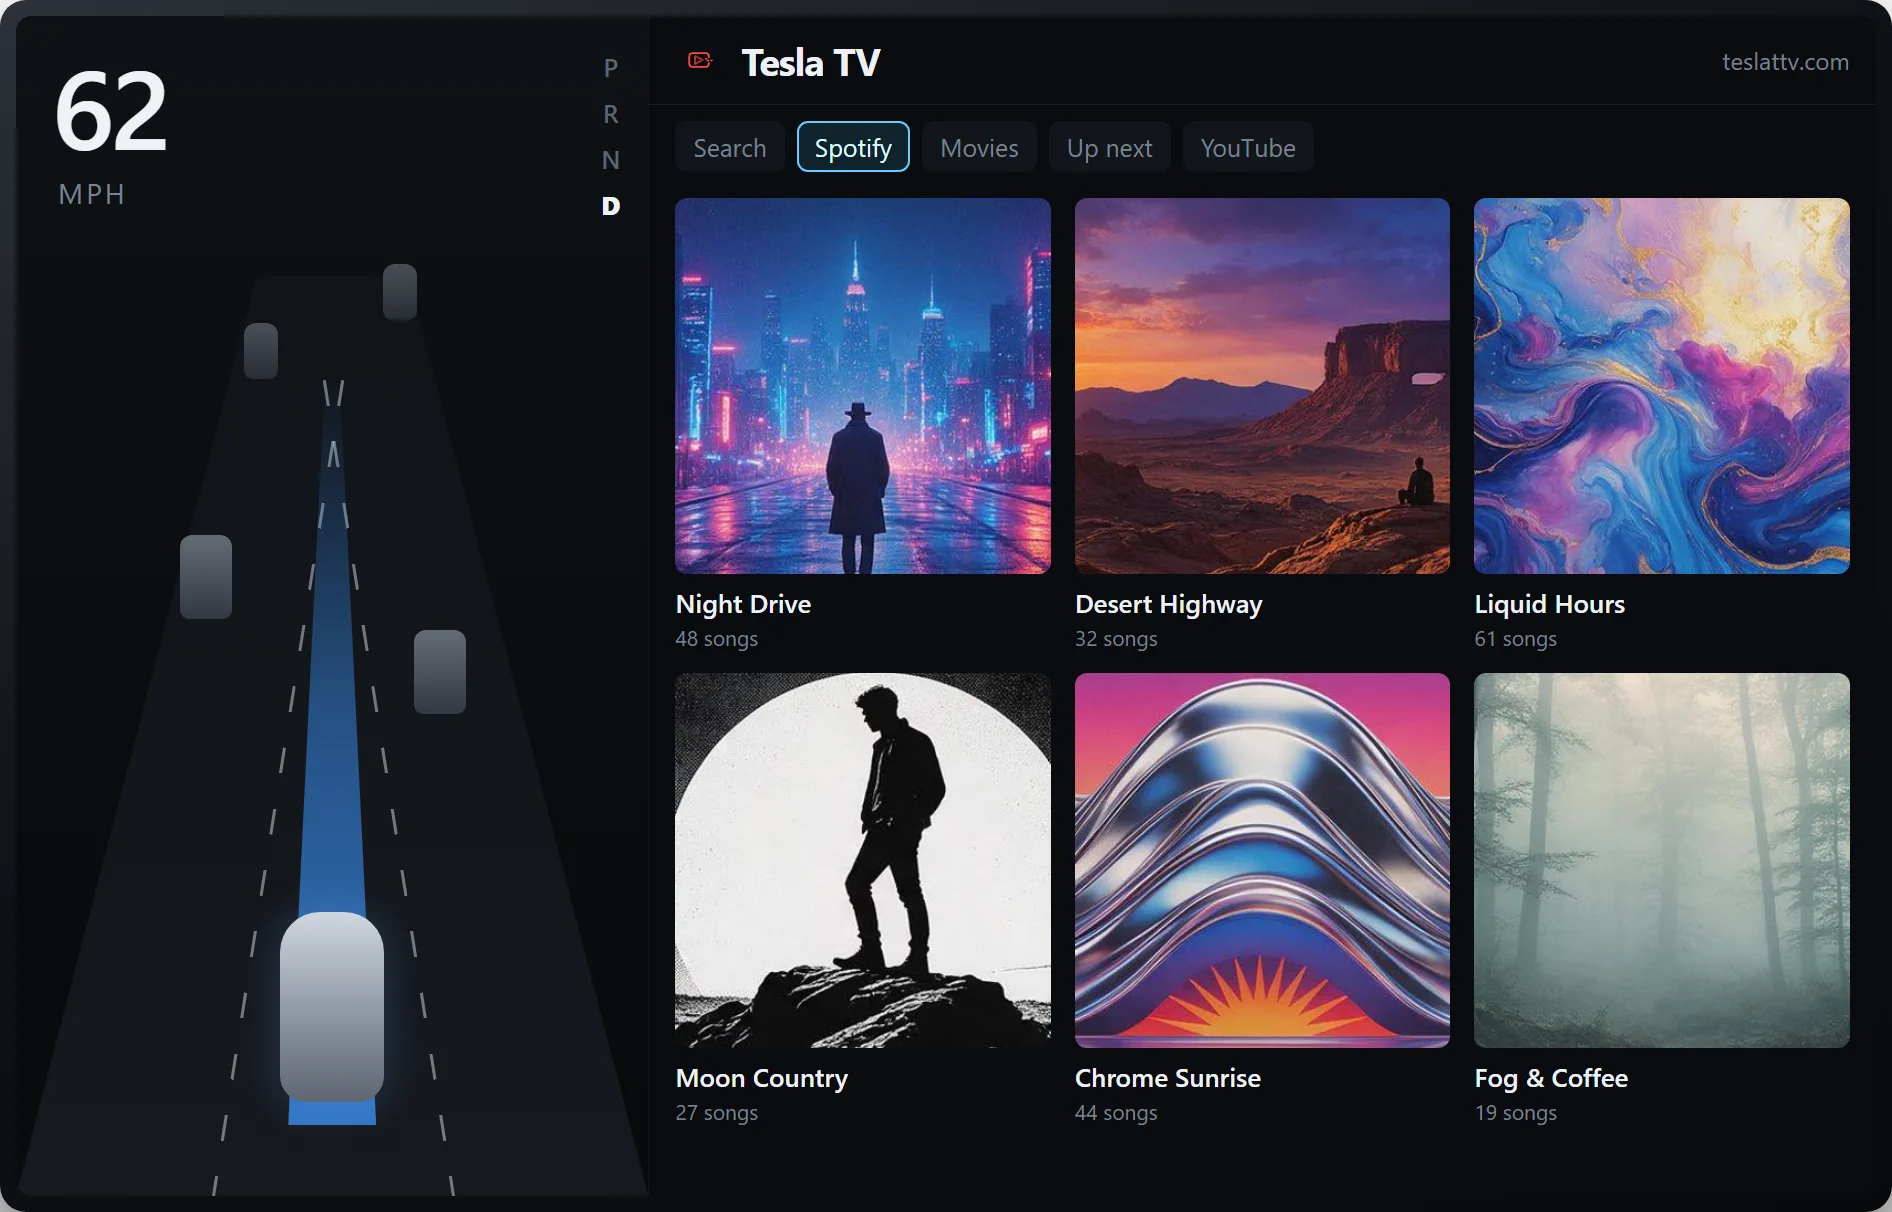Open the teslattv.com link

click(x=1785, y=62)
